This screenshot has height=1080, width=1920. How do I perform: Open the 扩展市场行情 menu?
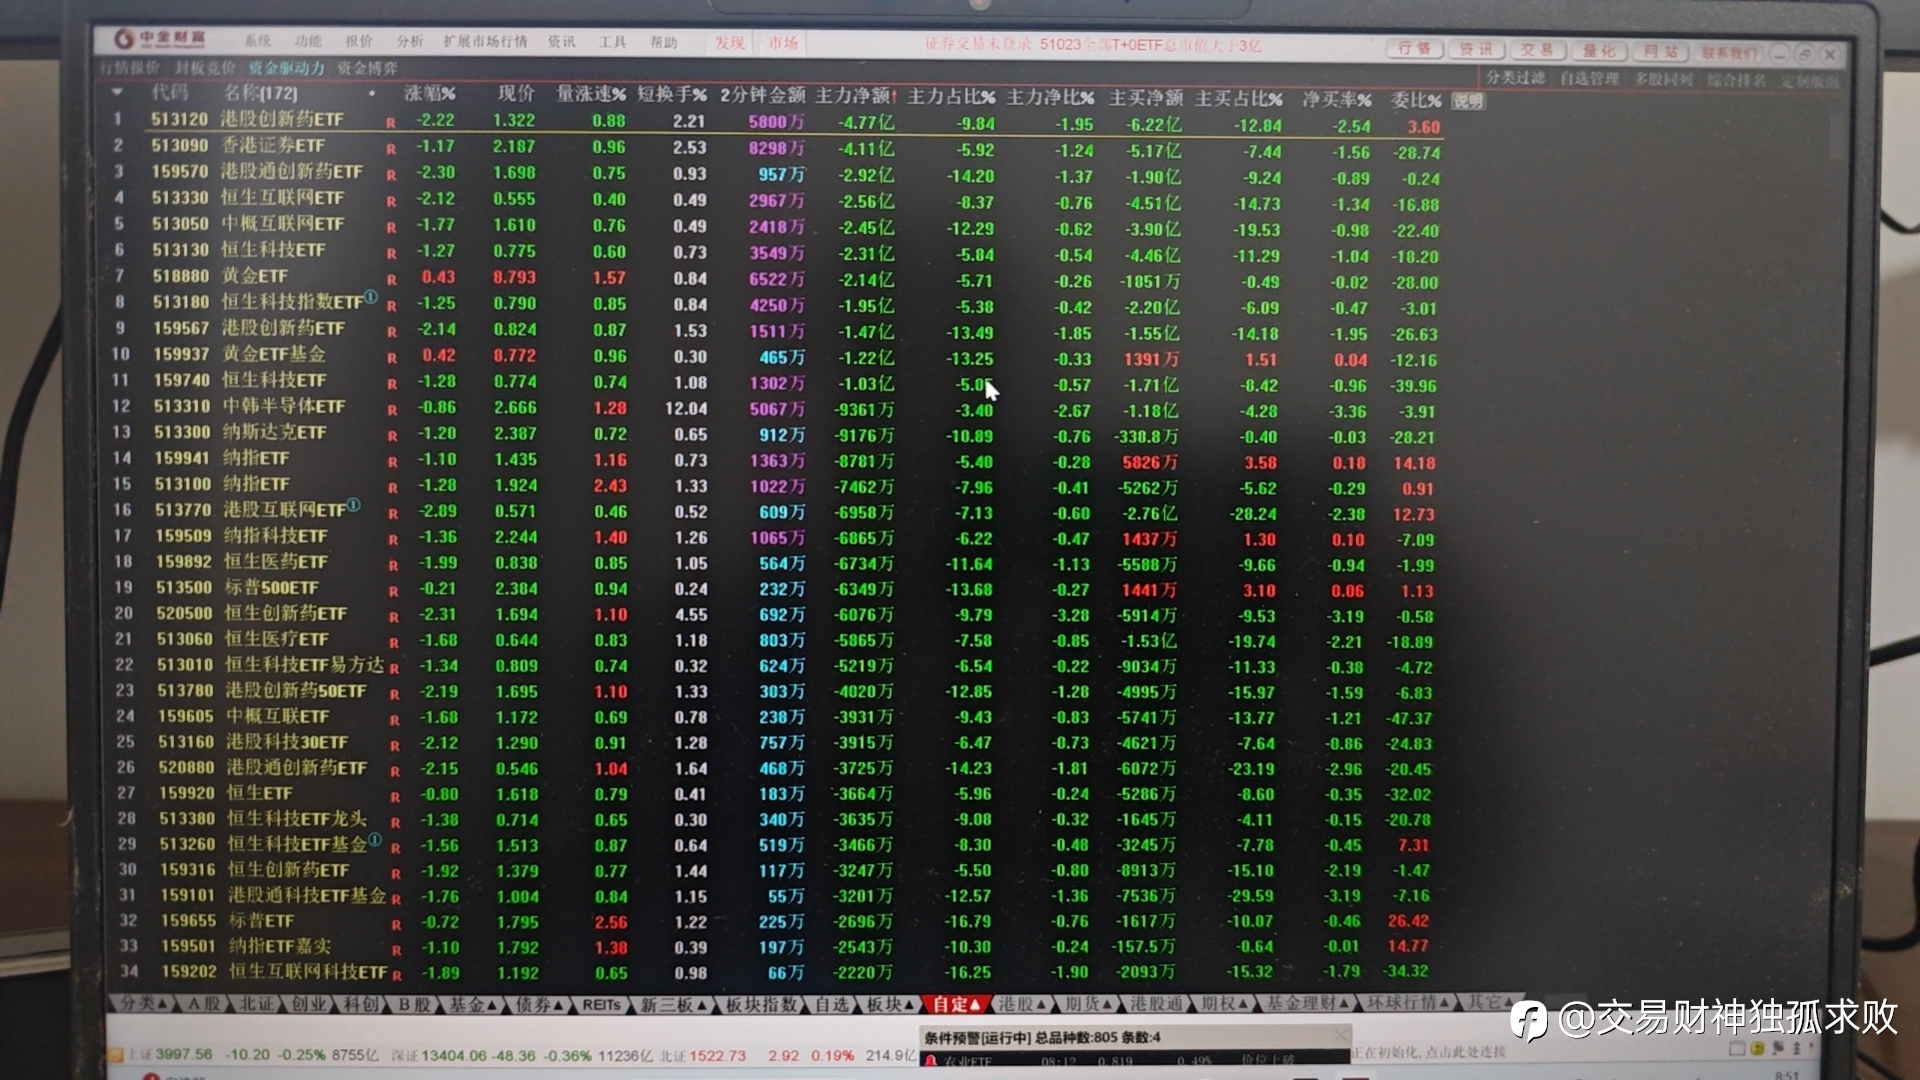pyautogui.click(x=485, y=41)
